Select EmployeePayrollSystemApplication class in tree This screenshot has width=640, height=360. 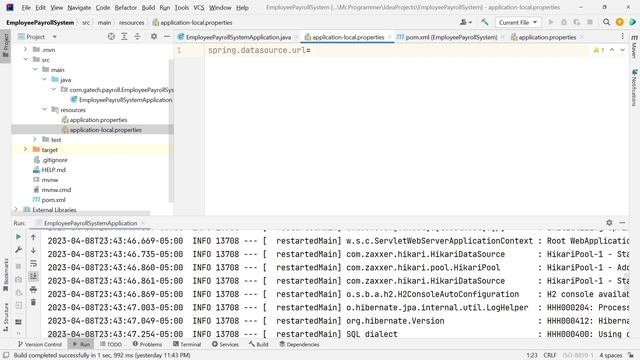tap(121, 100)
